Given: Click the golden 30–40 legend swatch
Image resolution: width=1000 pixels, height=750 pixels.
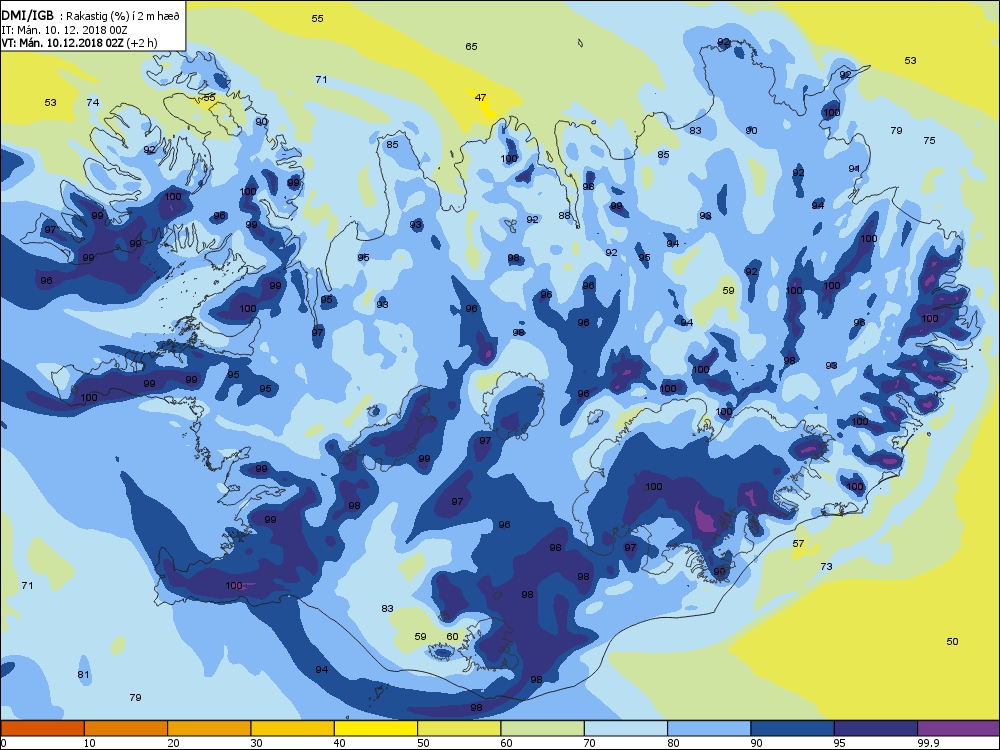Looking at the screenshot, I should pos(293,728).
